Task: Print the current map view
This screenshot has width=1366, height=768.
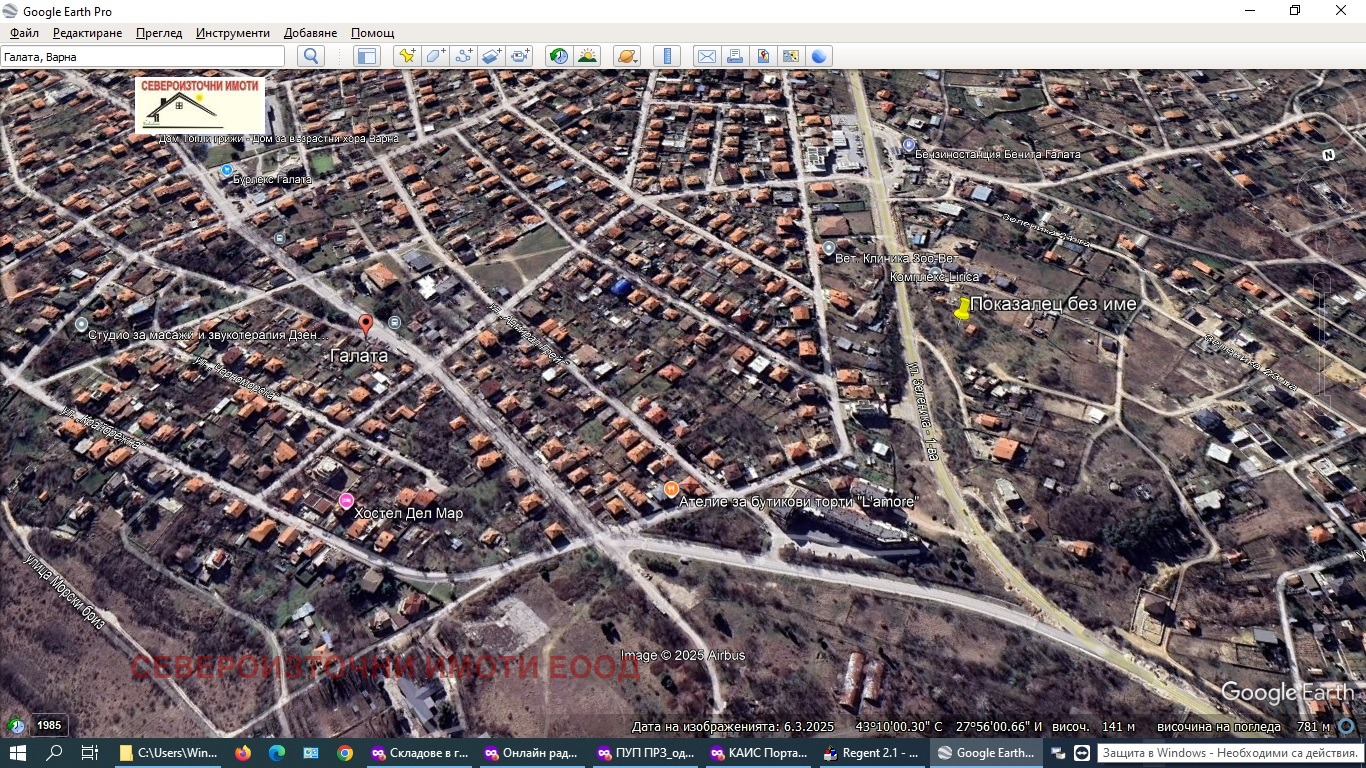Action: (735, 56)
